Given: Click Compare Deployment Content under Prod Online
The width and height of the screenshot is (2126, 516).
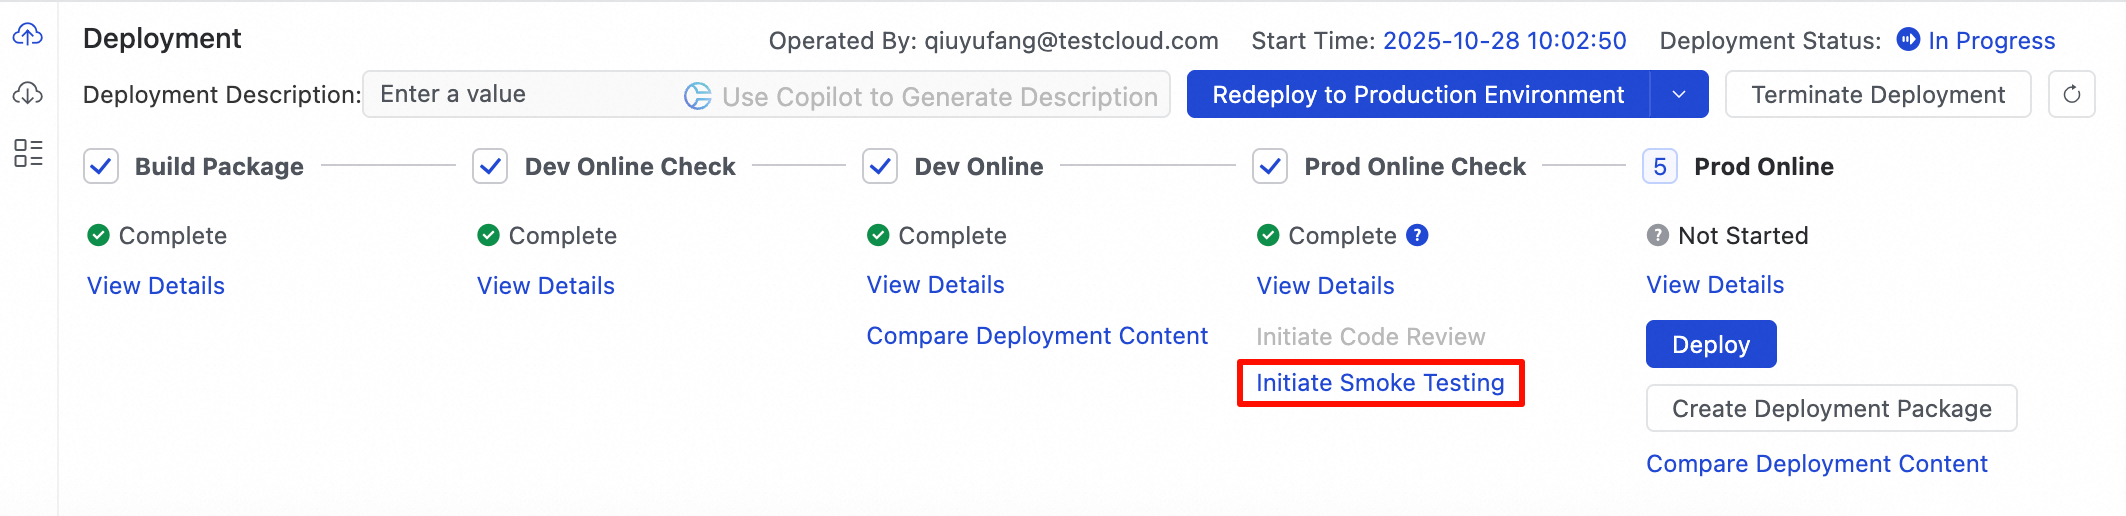Looking at the screenshot, I should coord(1817,464).
